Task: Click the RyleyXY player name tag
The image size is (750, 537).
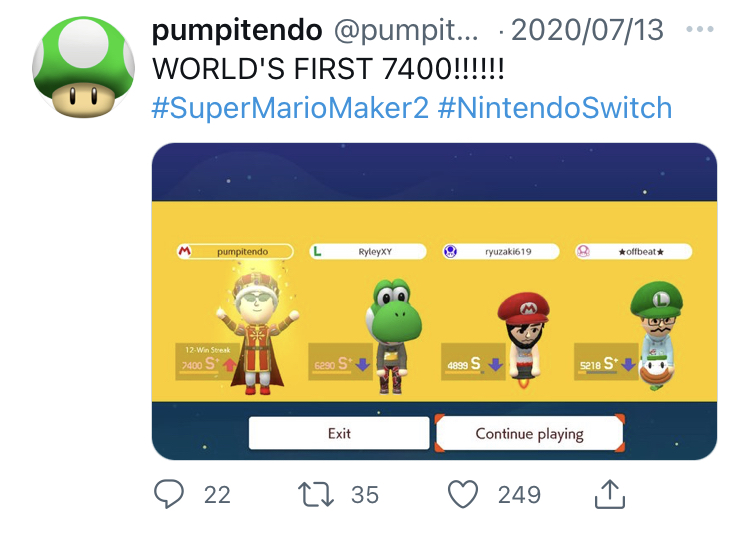Action: click(375, 252)
